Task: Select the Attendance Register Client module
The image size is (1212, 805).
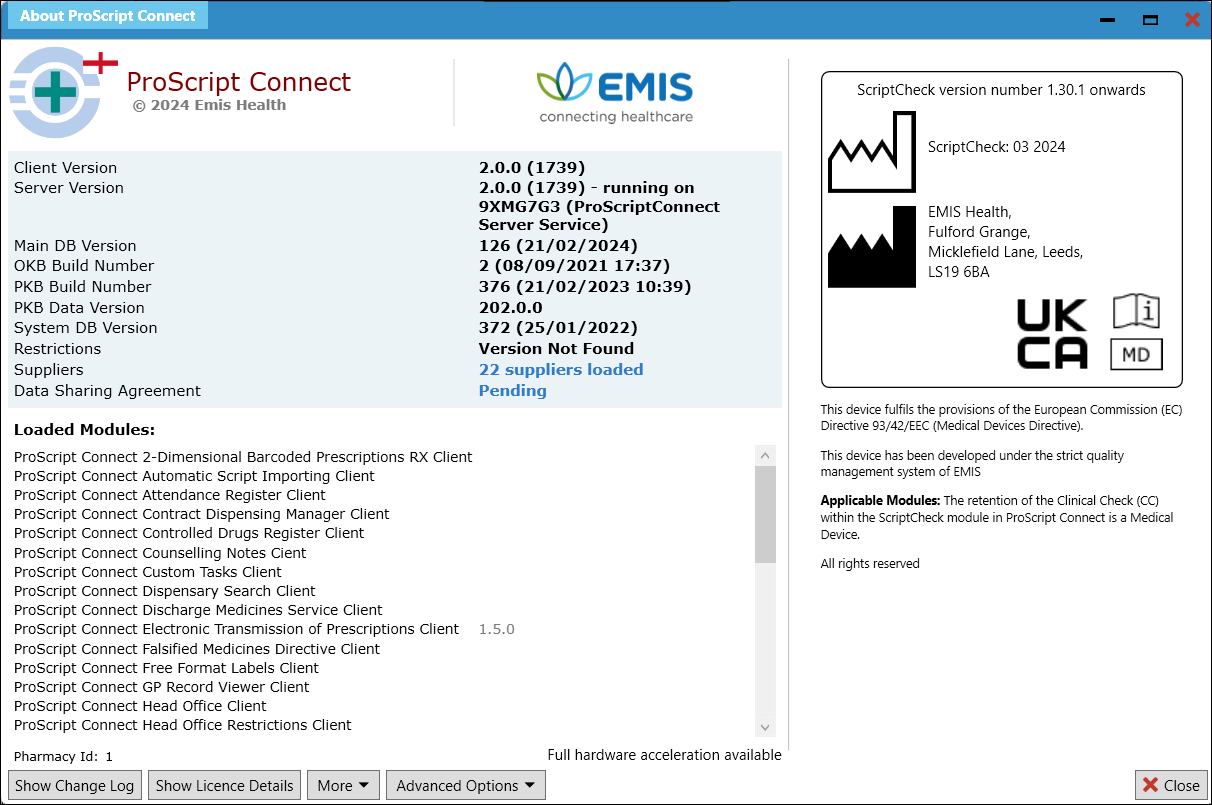Action: [170, 495]
